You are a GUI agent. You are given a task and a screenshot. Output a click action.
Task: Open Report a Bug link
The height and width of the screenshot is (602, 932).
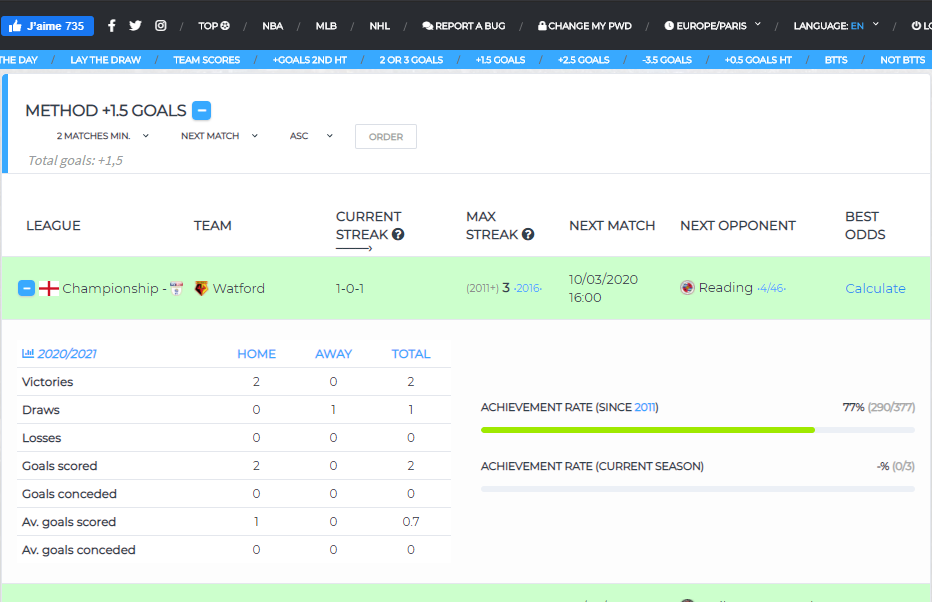click(x=464, y=26)
